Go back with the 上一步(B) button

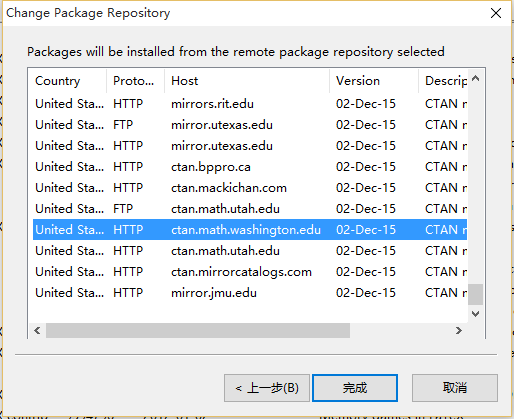point(267,388)
